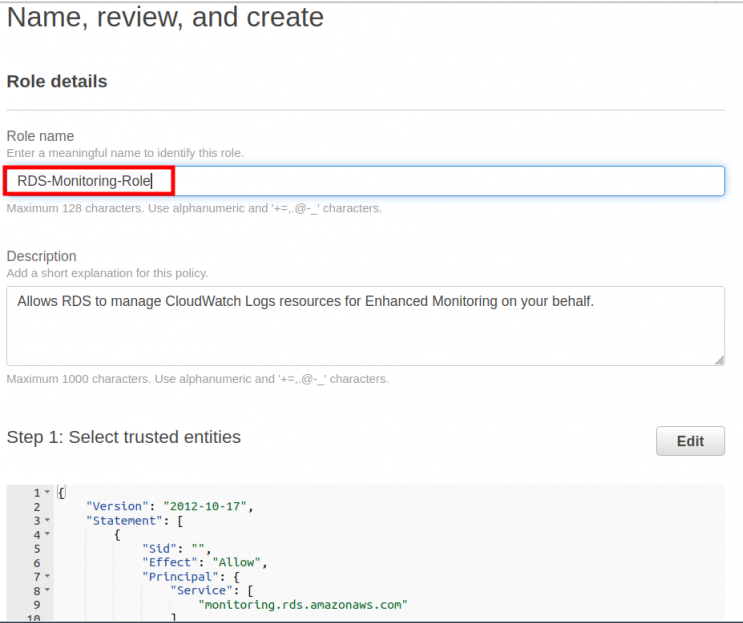The width and height of the screenshot is (743, 623).
Task: Click line number 2 in the editor gutter
Action: click(x=37, y=507)
